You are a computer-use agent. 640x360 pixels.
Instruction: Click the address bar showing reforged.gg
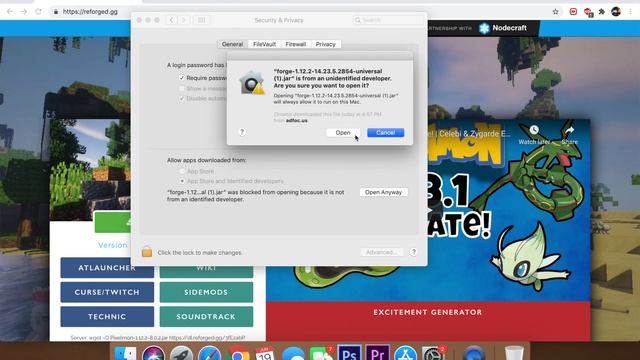[x=306, y=11]
